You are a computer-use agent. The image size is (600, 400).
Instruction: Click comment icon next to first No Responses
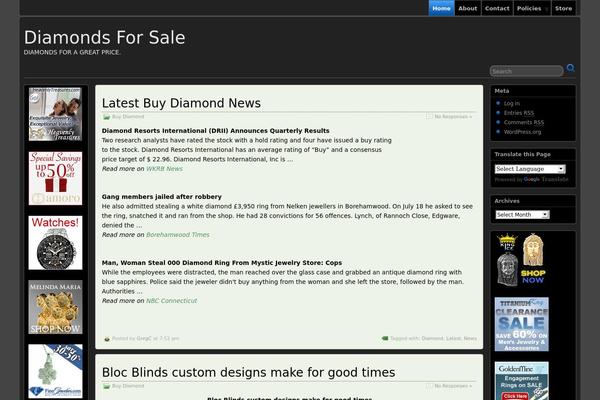429,116
